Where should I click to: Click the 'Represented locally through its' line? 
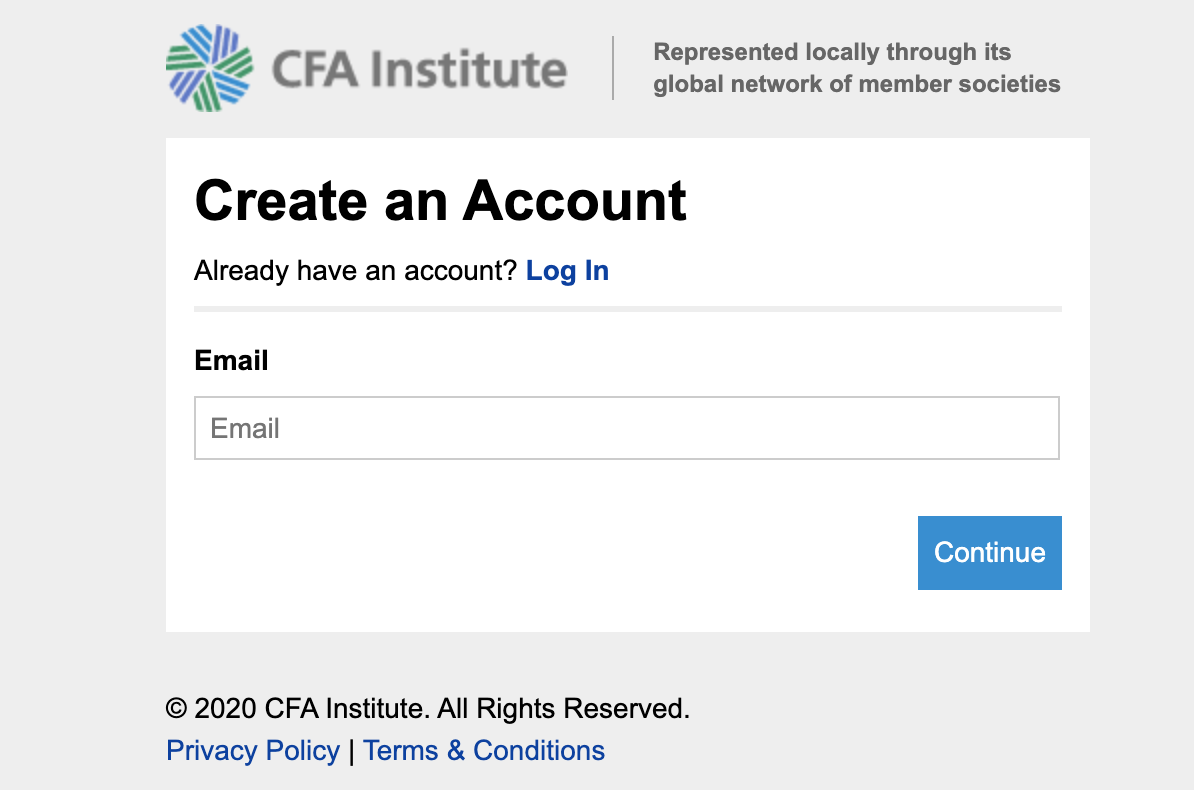[x=832, y=52]
